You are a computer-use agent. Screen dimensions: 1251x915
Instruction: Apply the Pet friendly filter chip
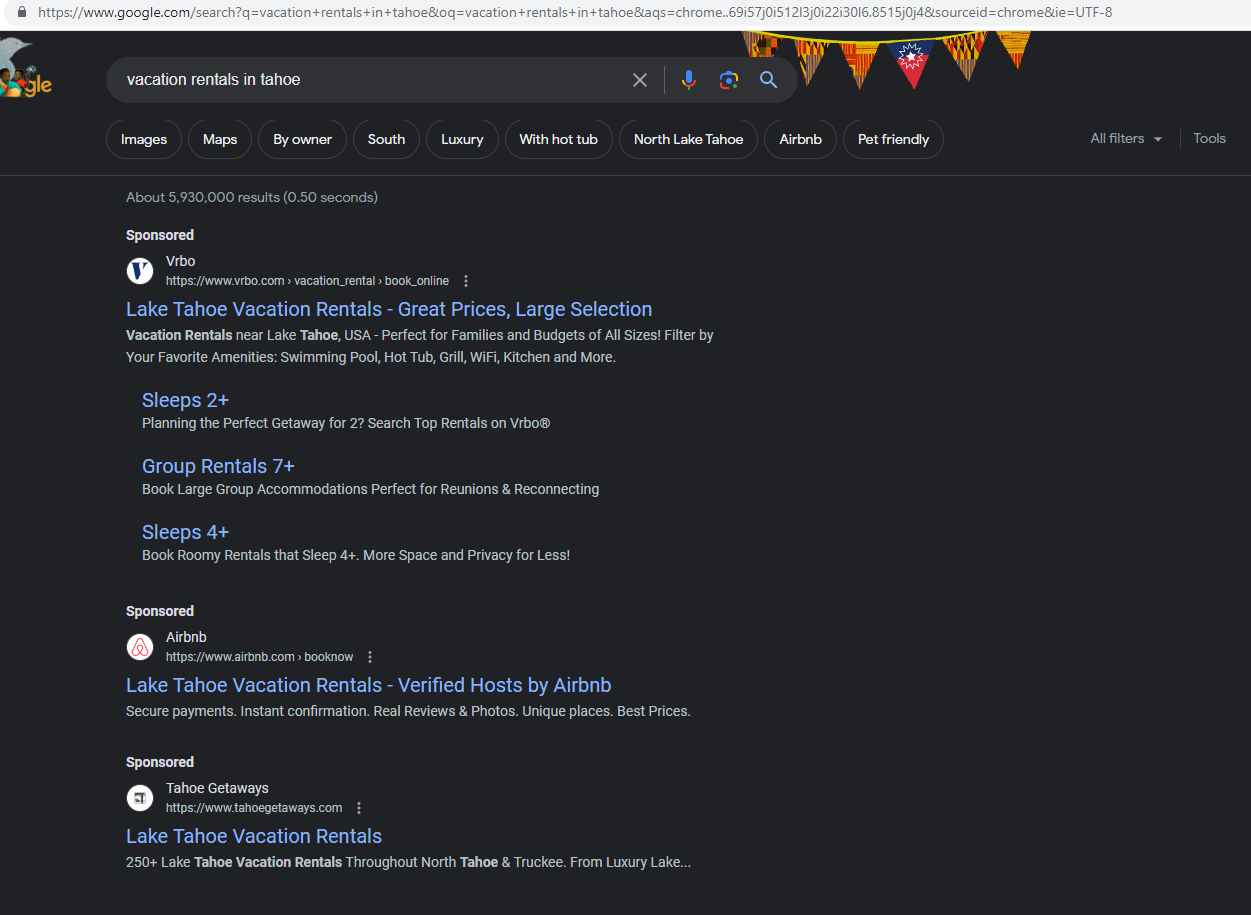[893, 139]
